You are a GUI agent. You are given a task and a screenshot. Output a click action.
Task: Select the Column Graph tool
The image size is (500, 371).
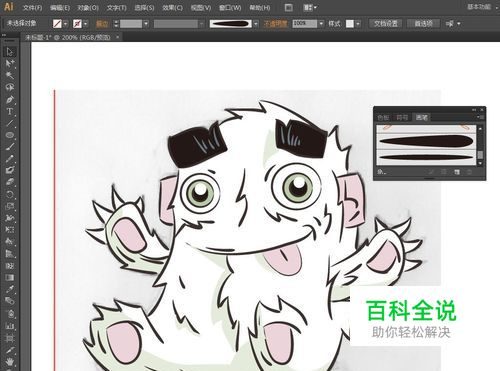10,325
